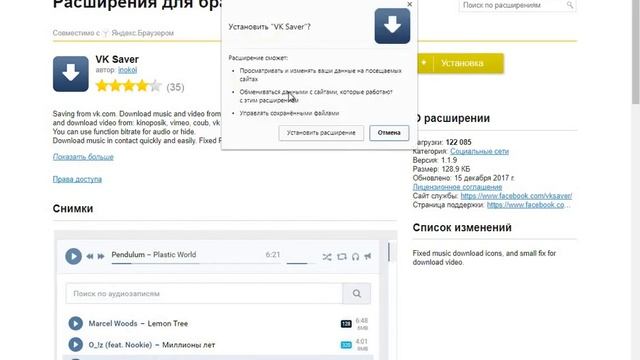Click the audio search magnifier button
Image resolution: width=640 pixels, height=360 pixels.
(357, 293)
